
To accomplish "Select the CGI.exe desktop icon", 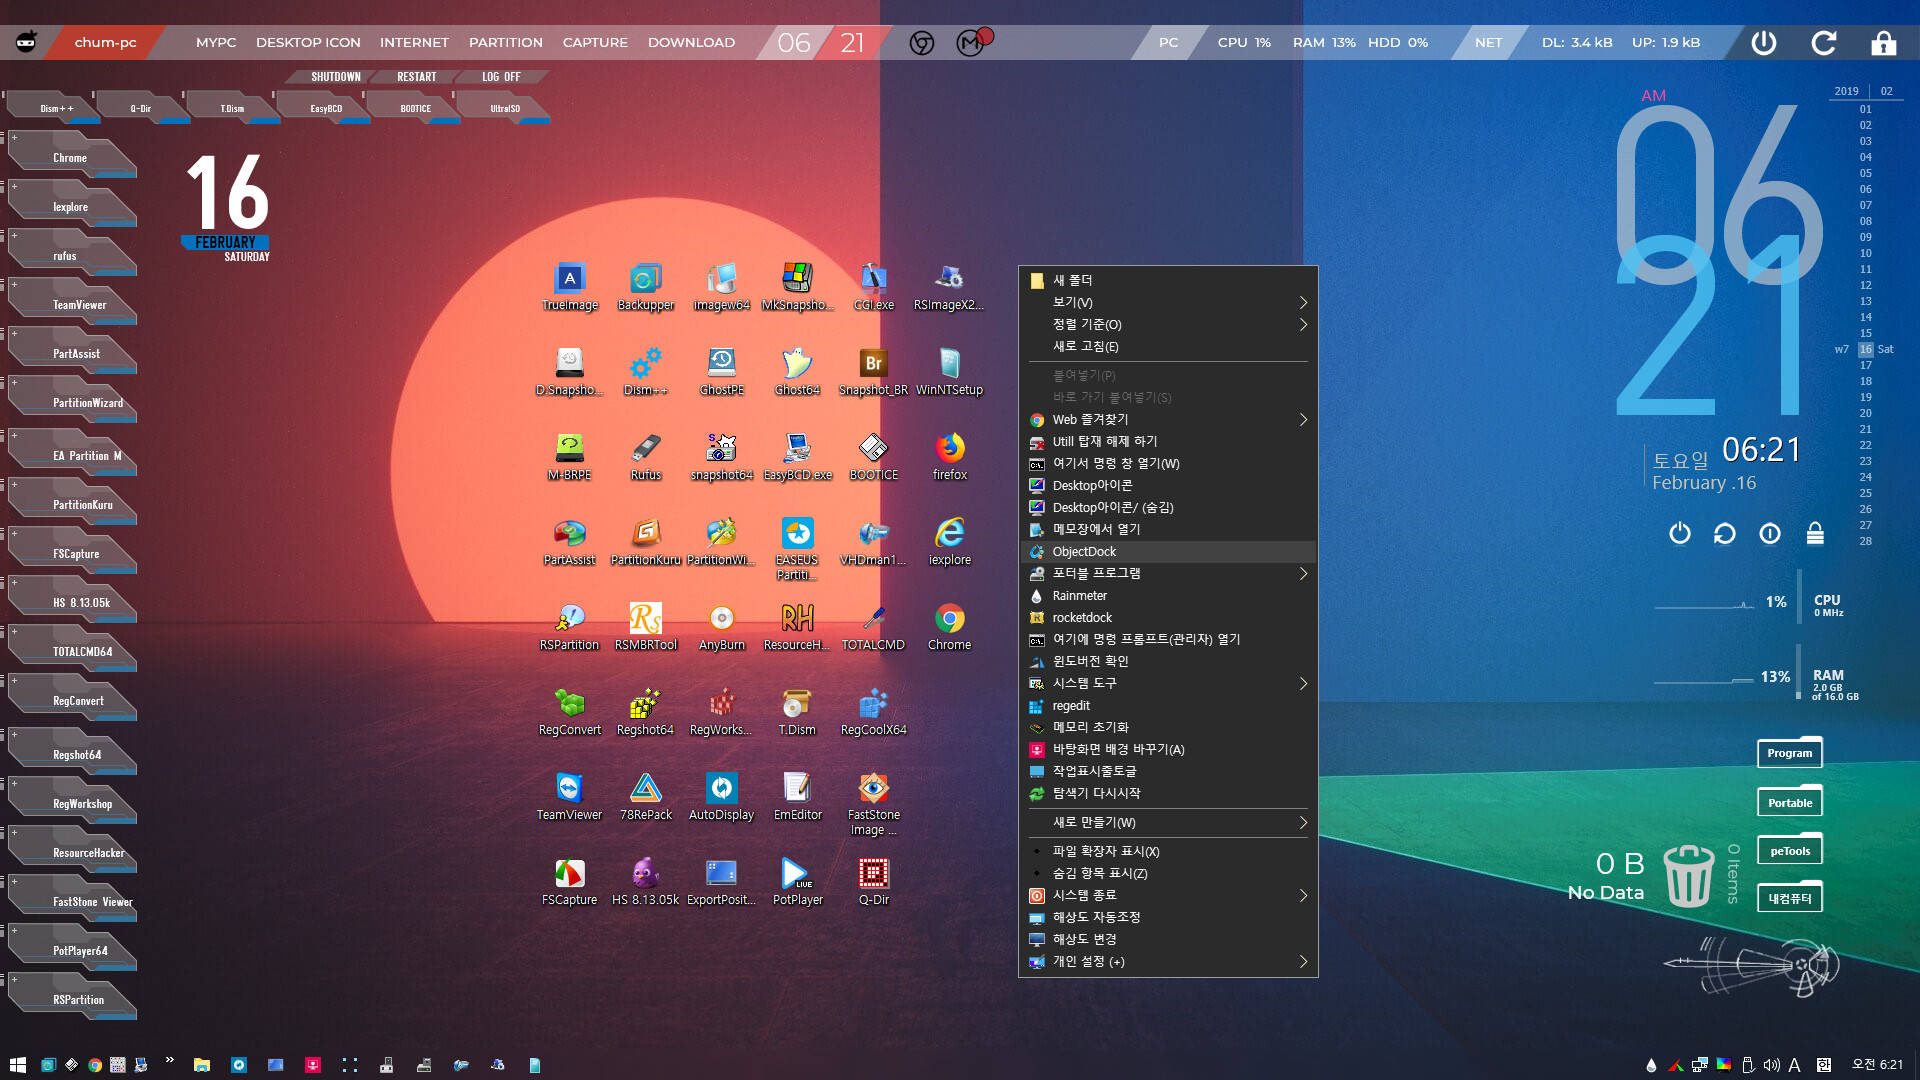I will pyautogui.click(x=873, y=287).
